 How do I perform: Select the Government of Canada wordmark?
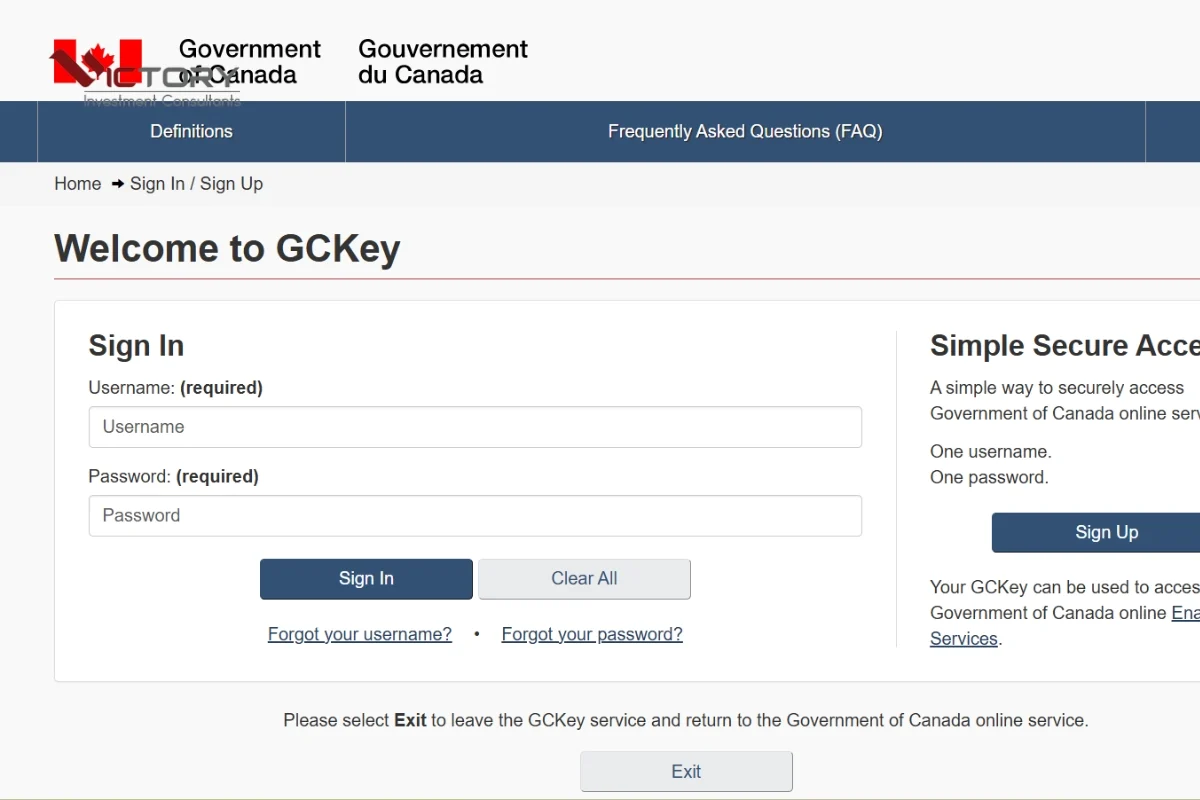(x=249, y=62)
